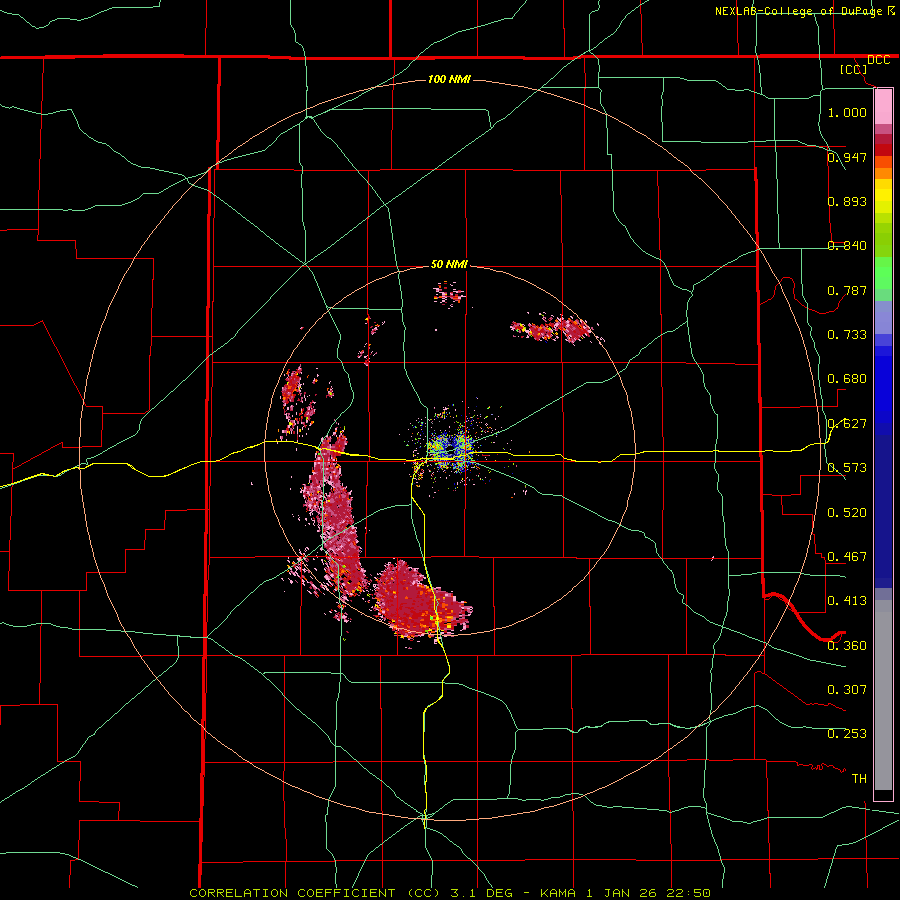
Task: Click the 0.573 scale value
Action: point(847,467)
